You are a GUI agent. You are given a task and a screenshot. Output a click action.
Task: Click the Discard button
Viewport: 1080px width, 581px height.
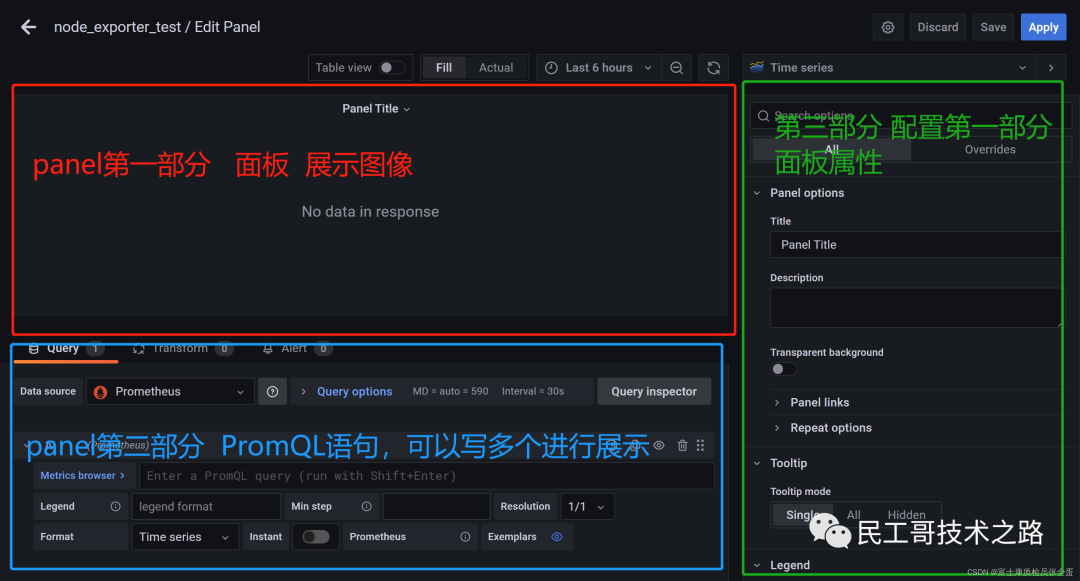tap(937, 28)
